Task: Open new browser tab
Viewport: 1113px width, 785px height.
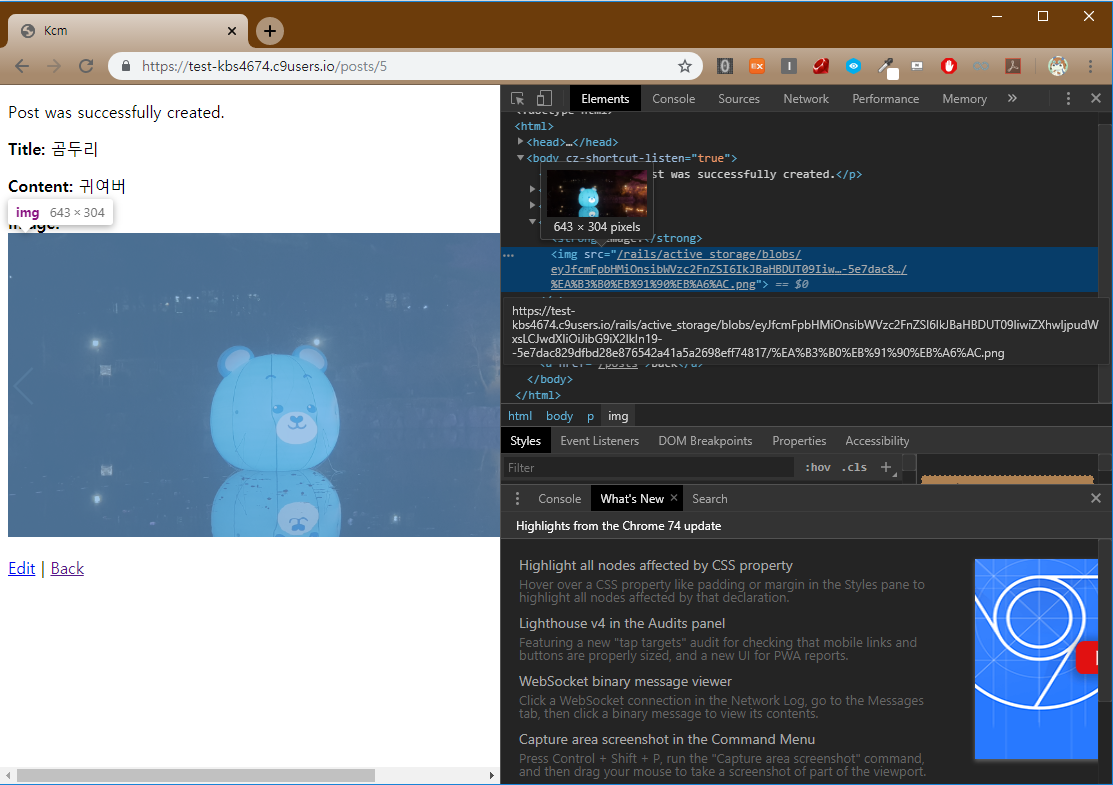Action: pyautogui.click(x=270, y=31)
